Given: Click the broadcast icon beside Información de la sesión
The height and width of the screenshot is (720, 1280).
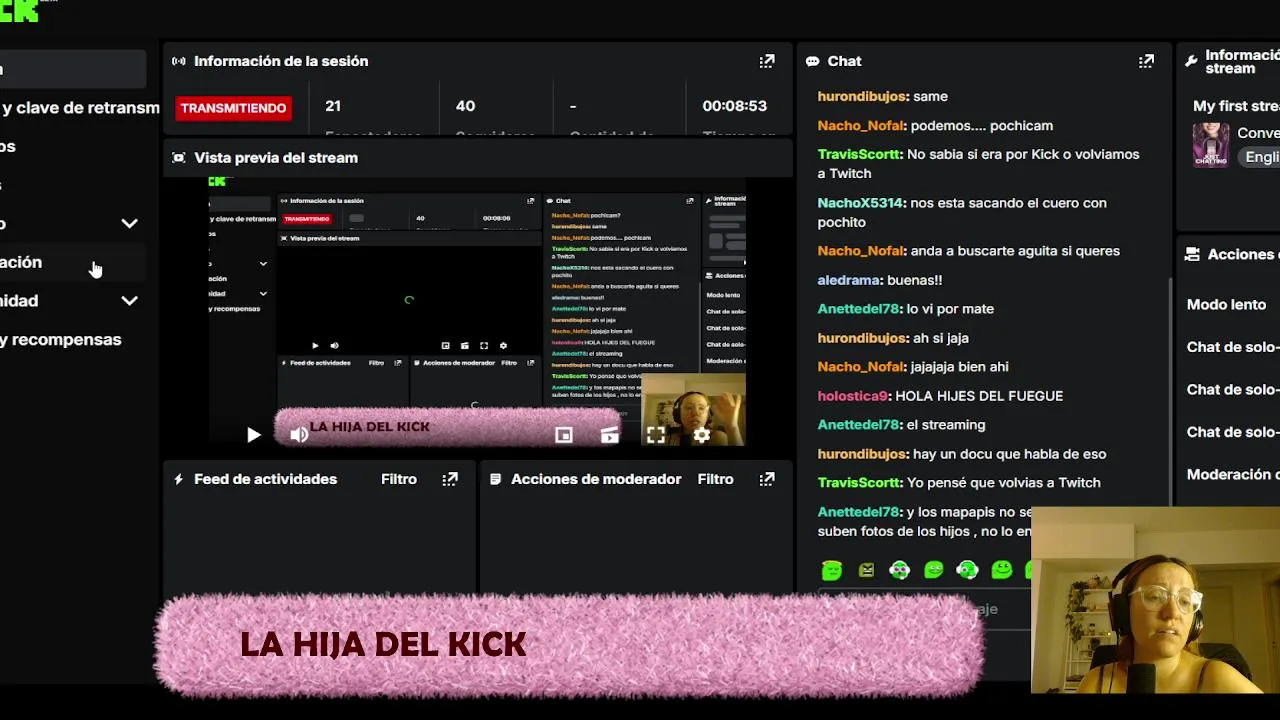Looking at the screenshot, I should click(179, 61).
